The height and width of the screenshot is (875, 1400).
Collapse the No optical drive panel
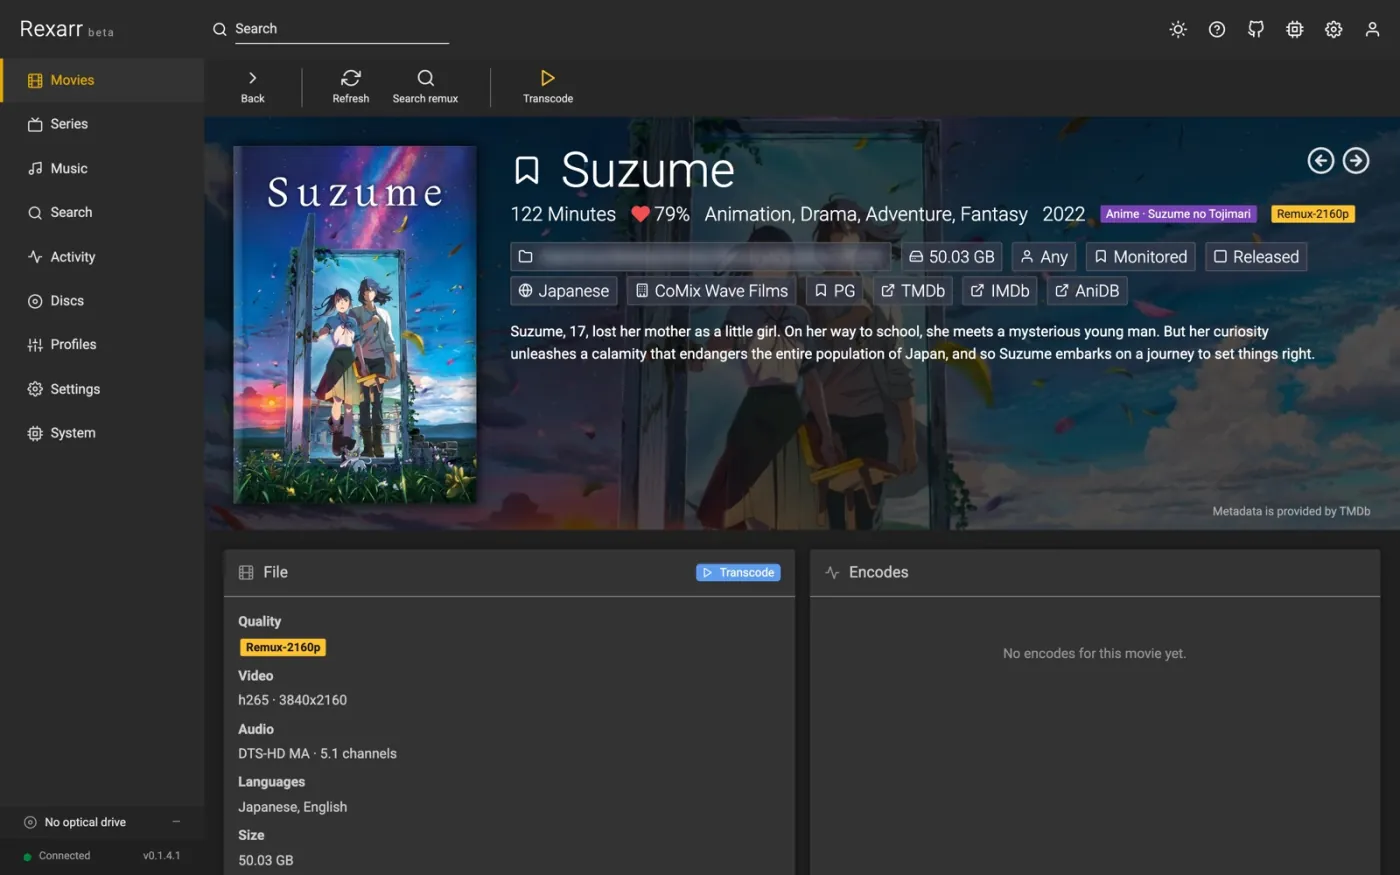pos(176,822)
